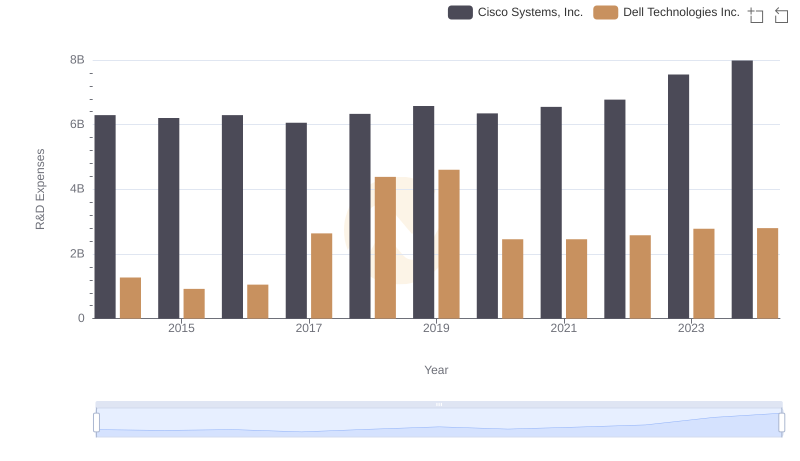This screenshot has width=800, height=461.
Task: Click the Cisco bar for 2019
Action: 423,213
